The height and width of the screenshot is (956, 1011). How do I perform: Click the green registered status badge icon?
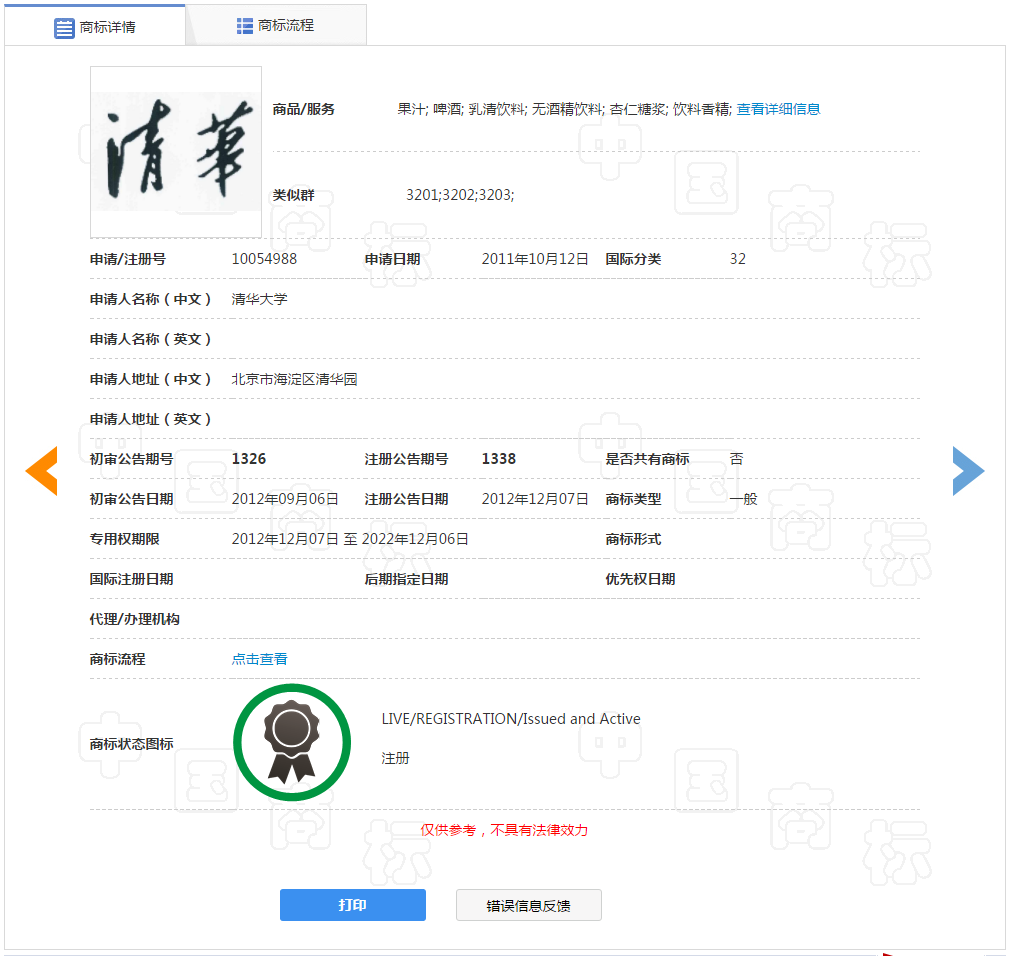click(x=292, y=743)
